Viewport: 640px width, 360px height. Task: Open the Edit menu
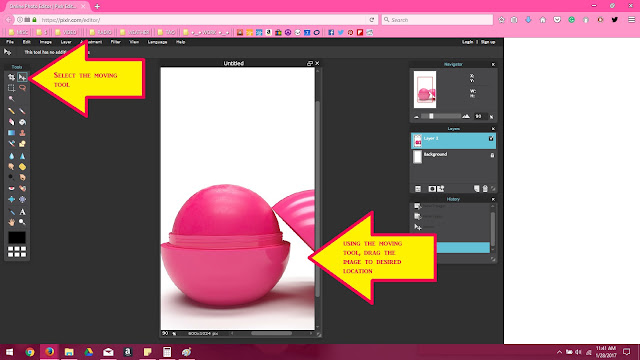click(x=27, y=42)
